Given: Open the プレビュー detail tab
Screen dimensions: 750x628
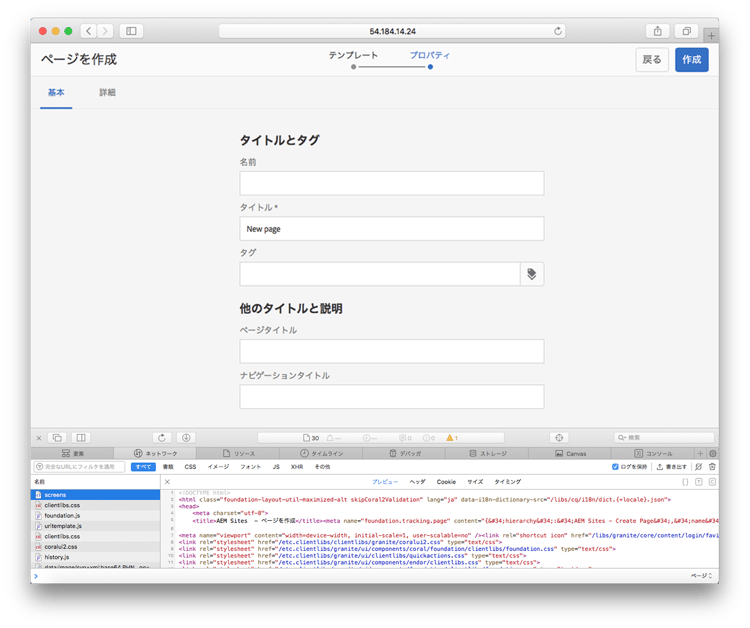Looking at the screenshot, I should point(385,482).
